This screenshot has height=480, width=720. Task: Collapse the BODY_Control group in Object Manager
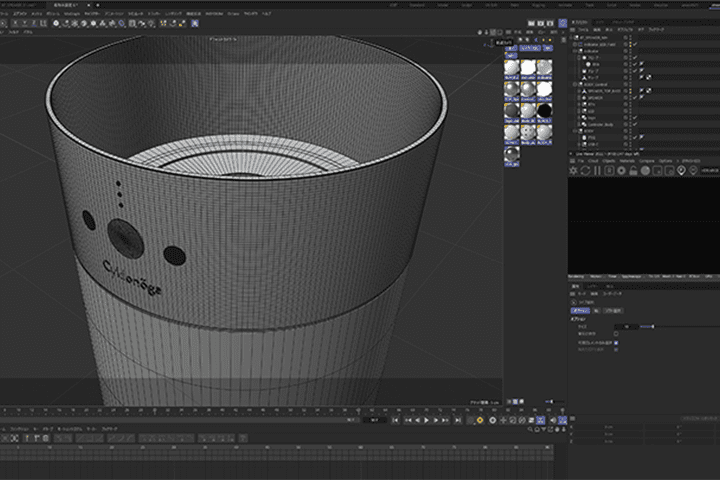(x=574, y=85)
